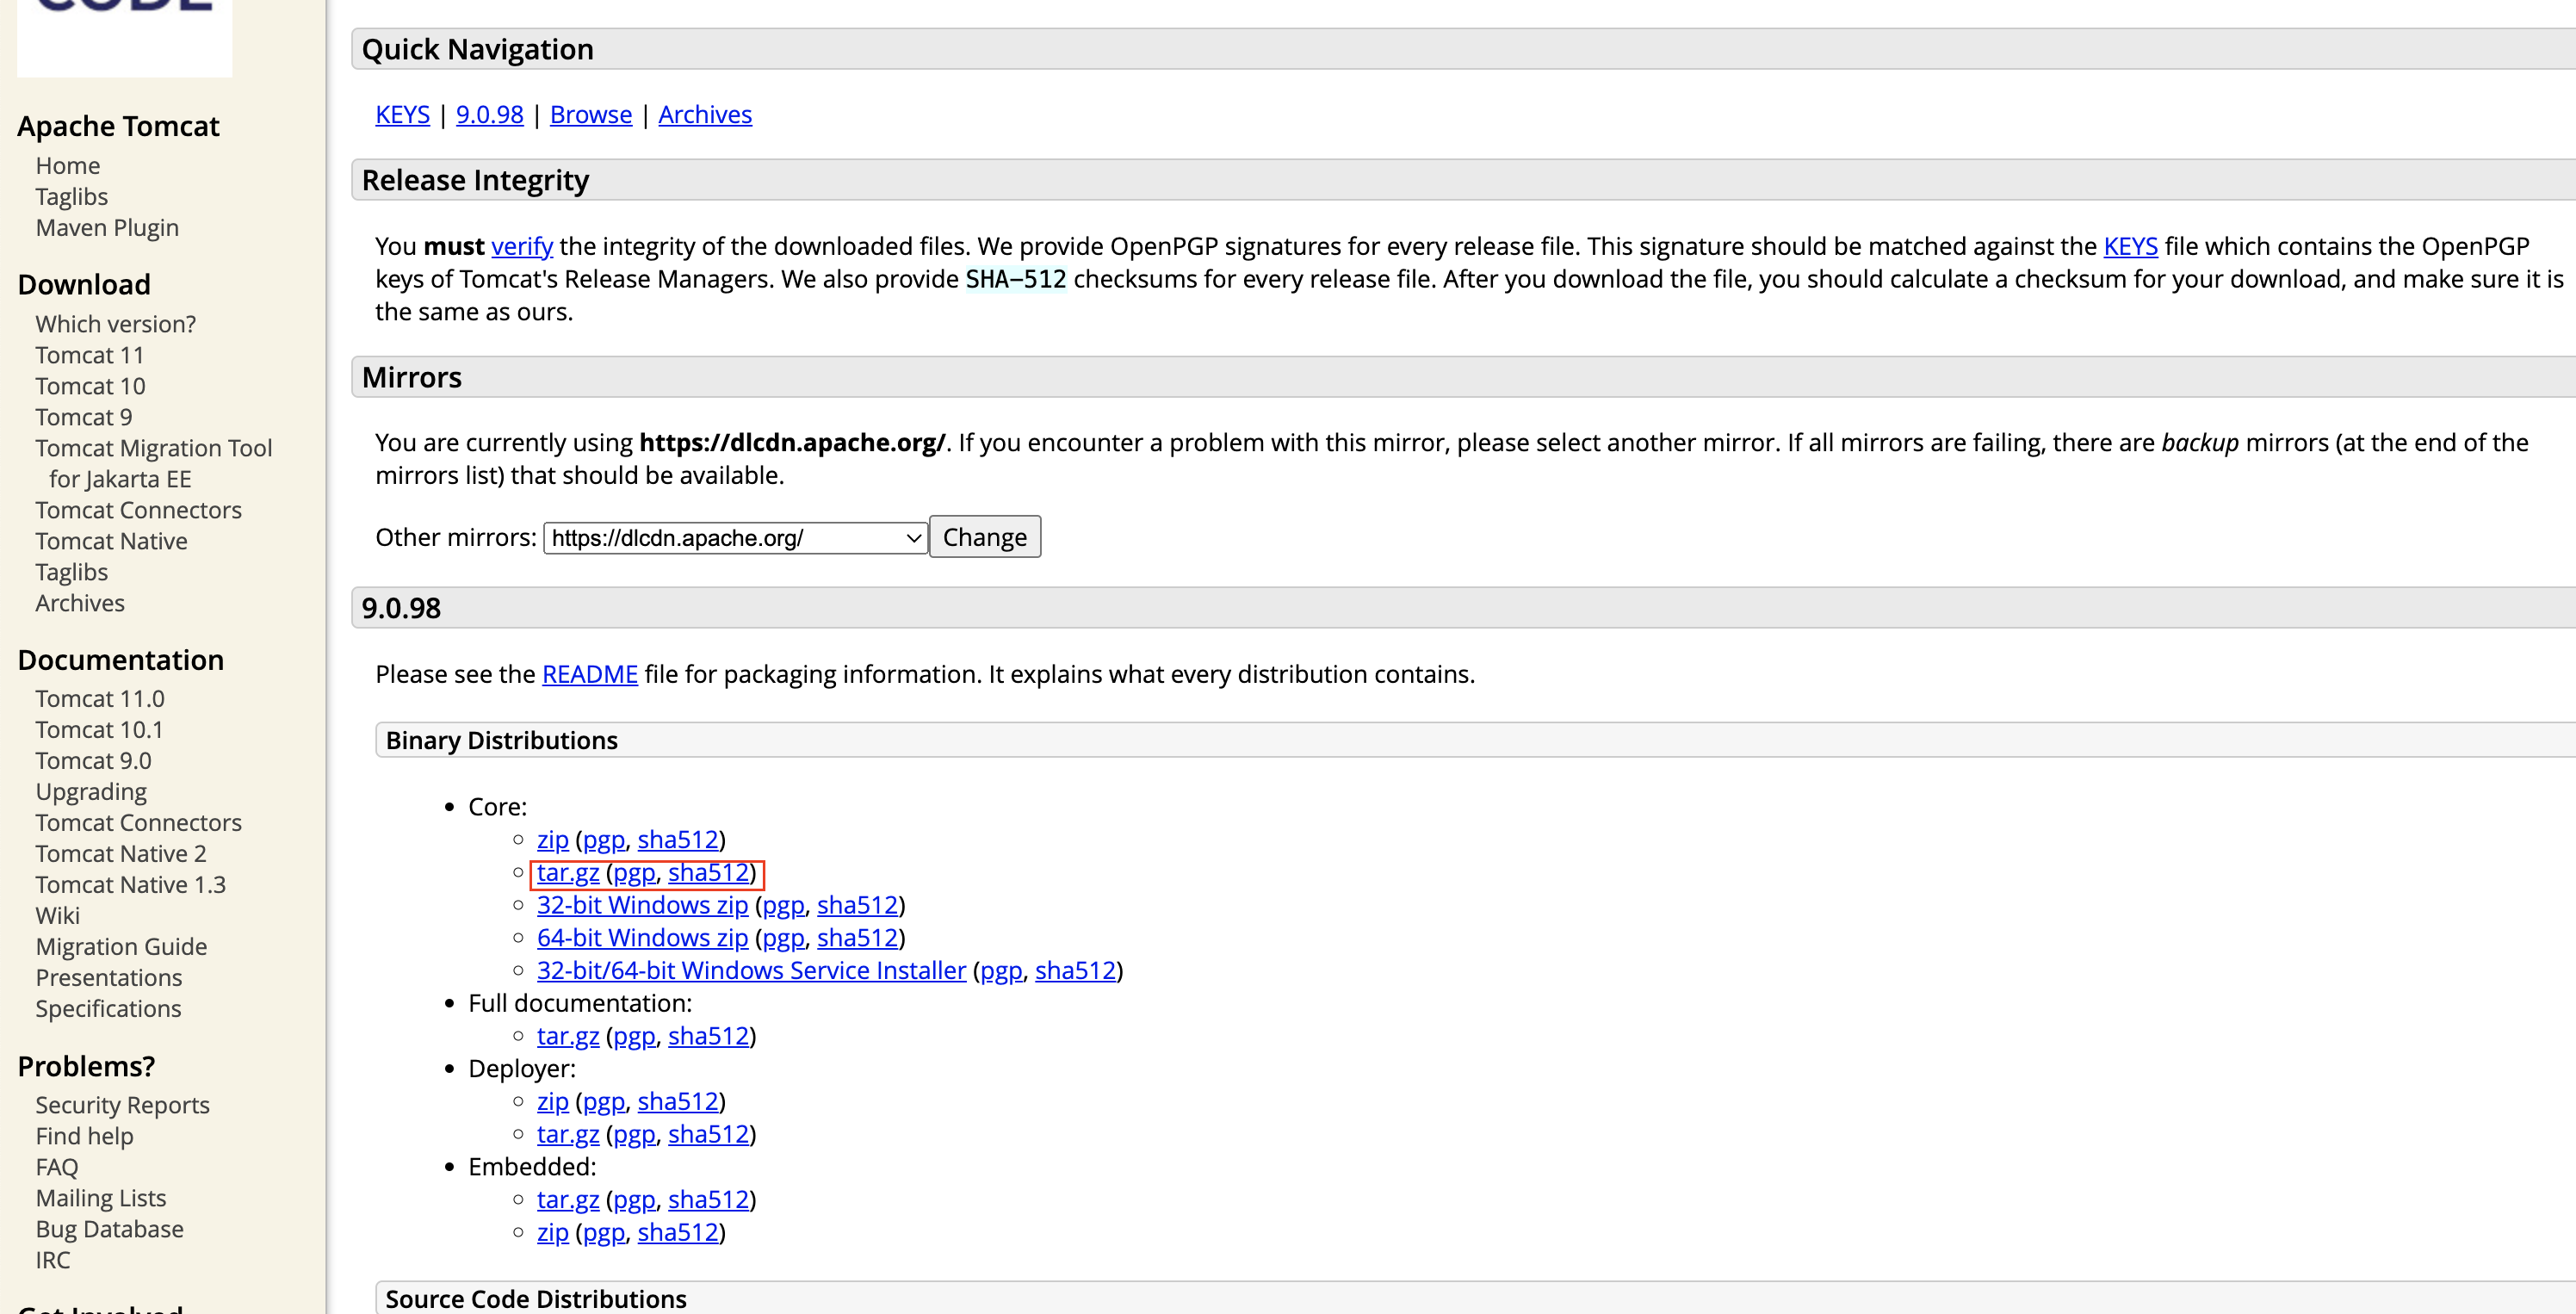Open the mirrors dropdown list
The width and height of the screenshot is (2576, 1314).
(735, 538)
